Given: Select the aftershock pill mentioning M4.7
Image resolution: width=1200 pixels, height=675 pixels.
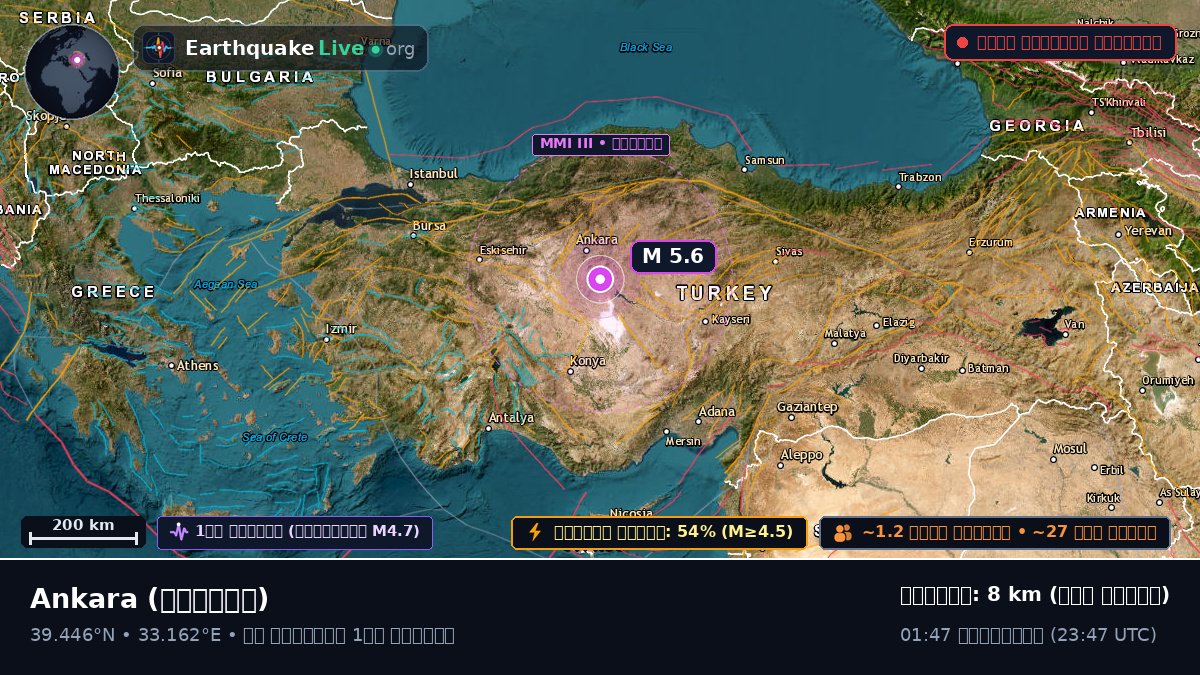Looking at the screenshot, I should (x=295, y=532).
